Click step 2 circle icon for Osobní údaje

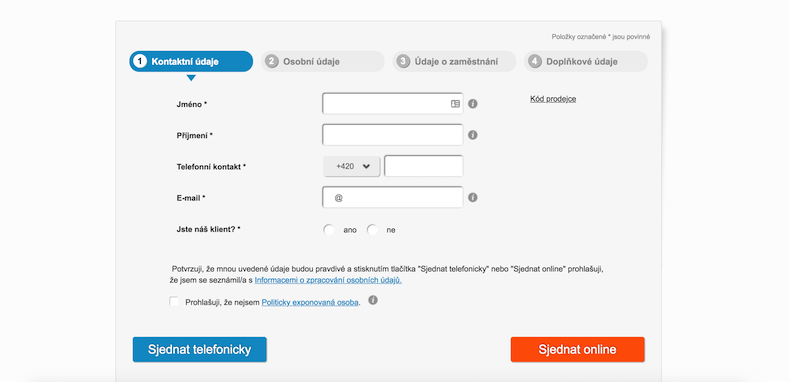[x=272, y=61]
